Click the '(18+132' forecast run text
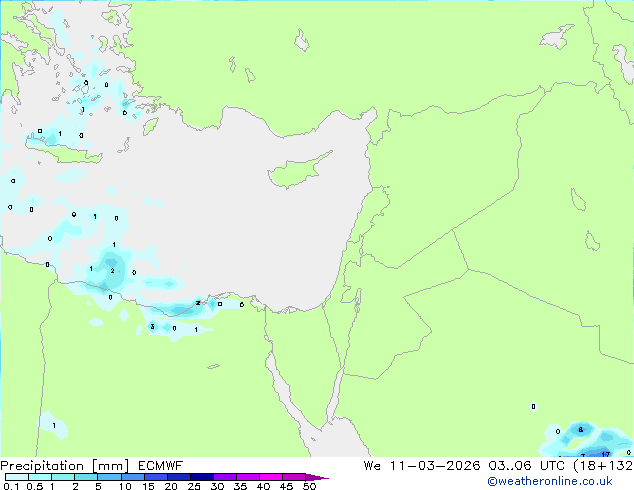 (x=603, y=466)
